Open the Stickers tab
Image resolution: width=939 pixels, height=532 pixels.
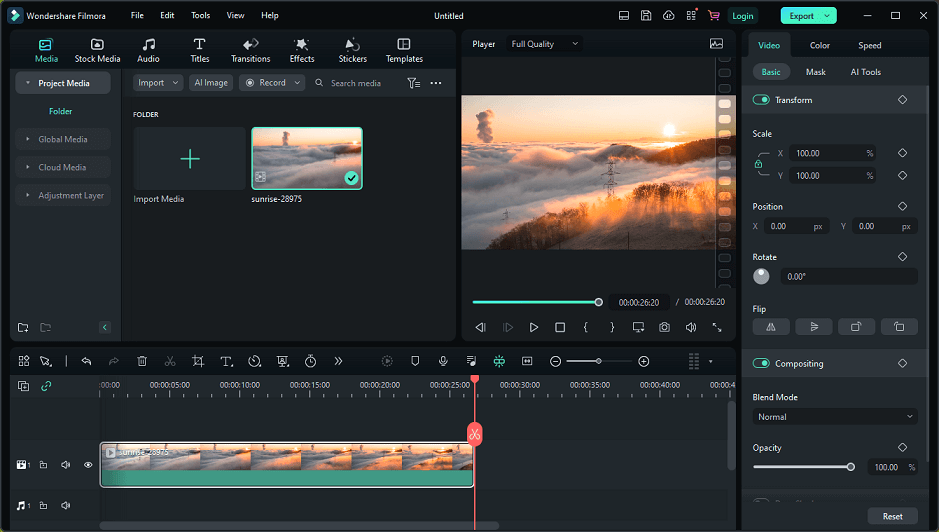[x=353, y=50]
